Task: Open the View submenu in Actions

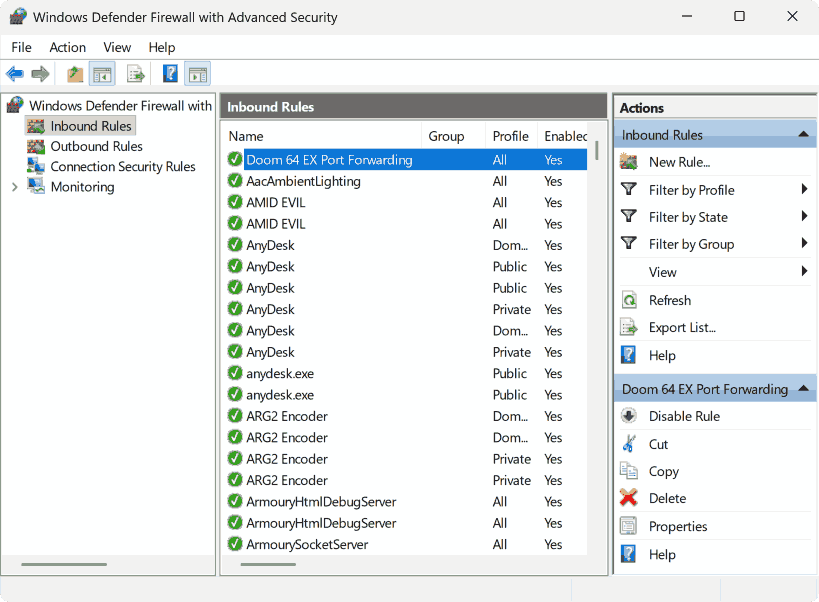Action: click(662, 271)
